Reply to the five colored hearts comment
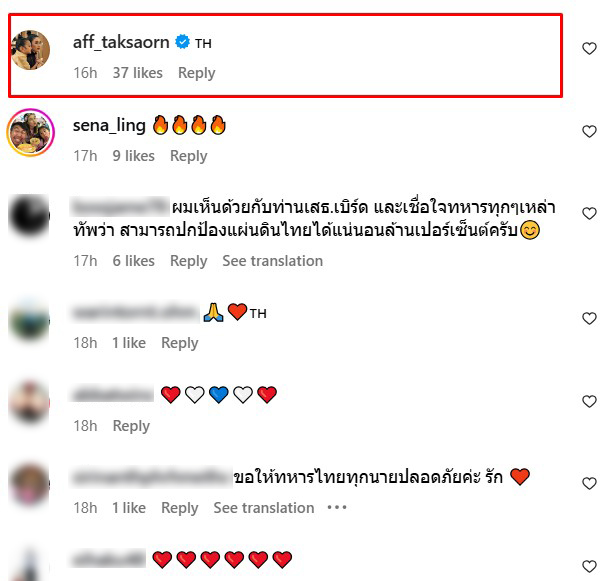Image resolution: width=606 pixels, height=581 pixels. [x=131, y=426]
